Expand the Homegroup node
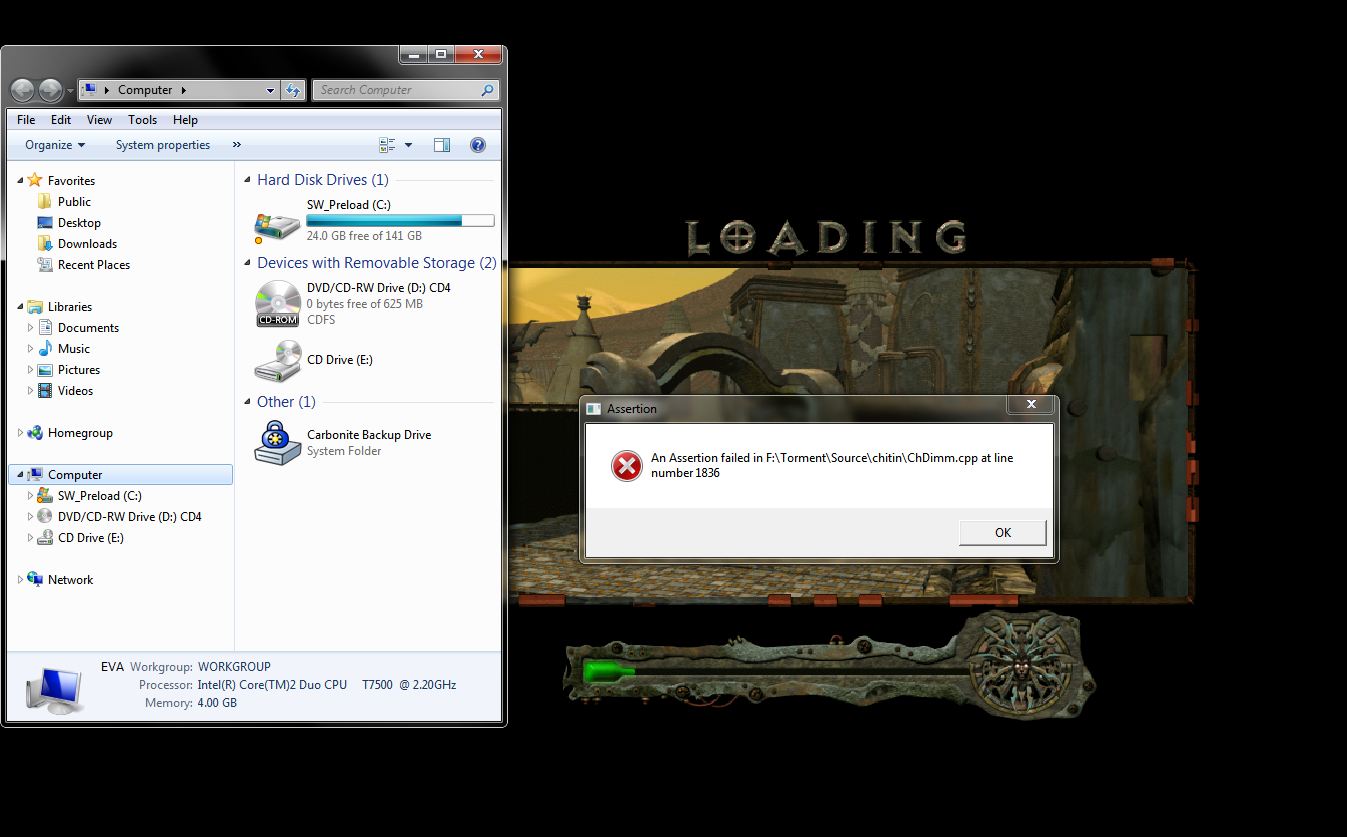 click(20, 433)
